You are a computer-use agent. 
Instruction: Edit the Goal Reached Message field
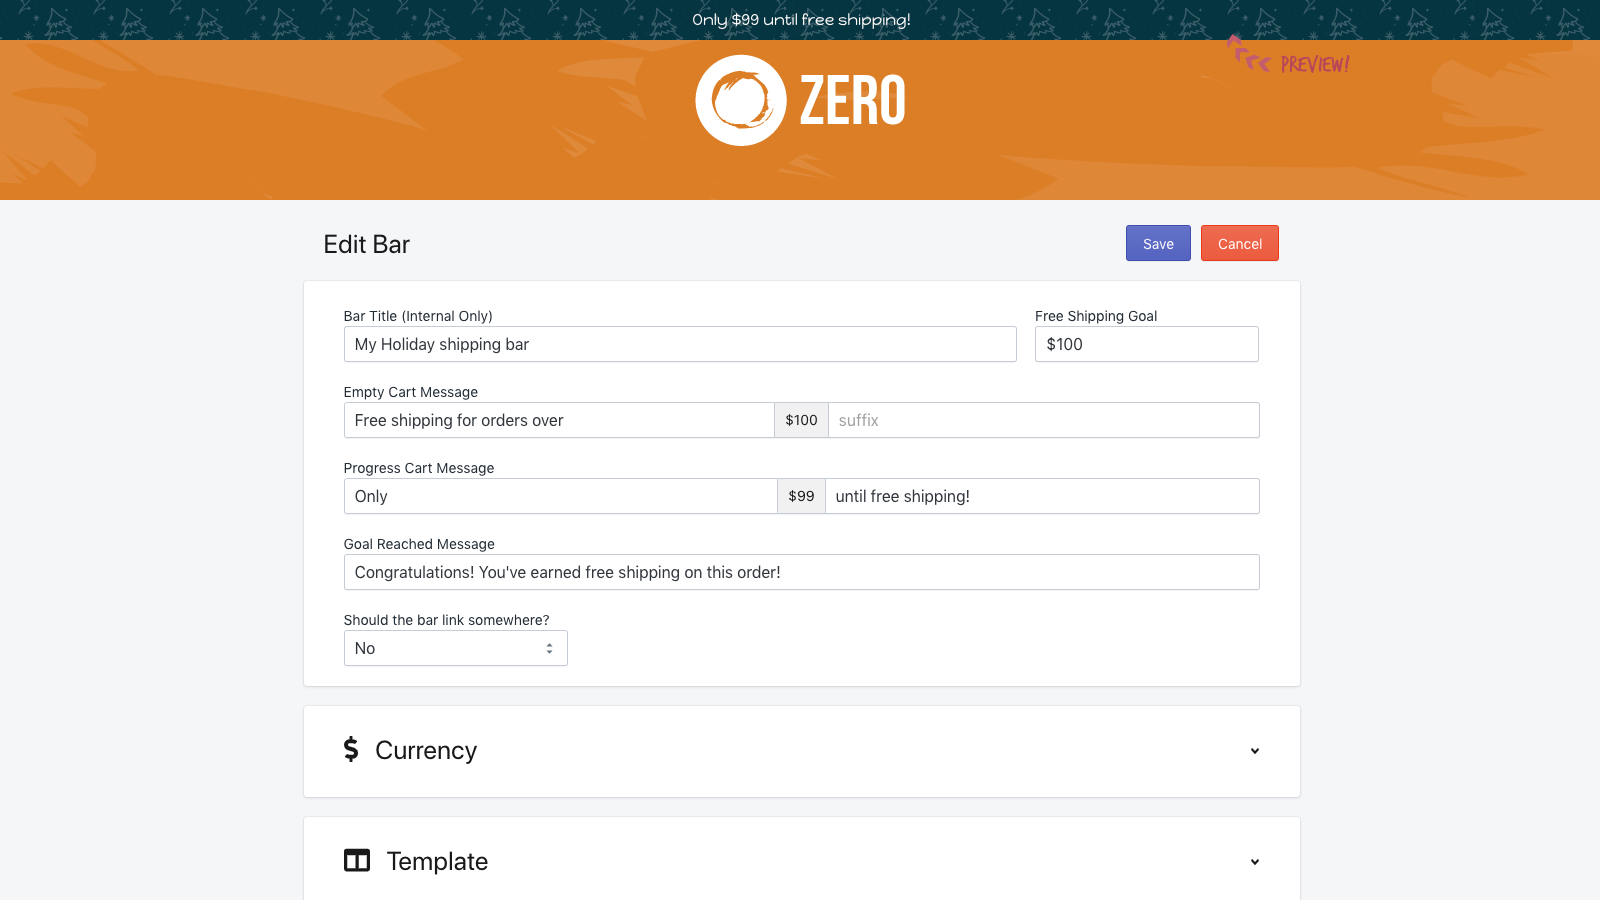coord(801,572)
